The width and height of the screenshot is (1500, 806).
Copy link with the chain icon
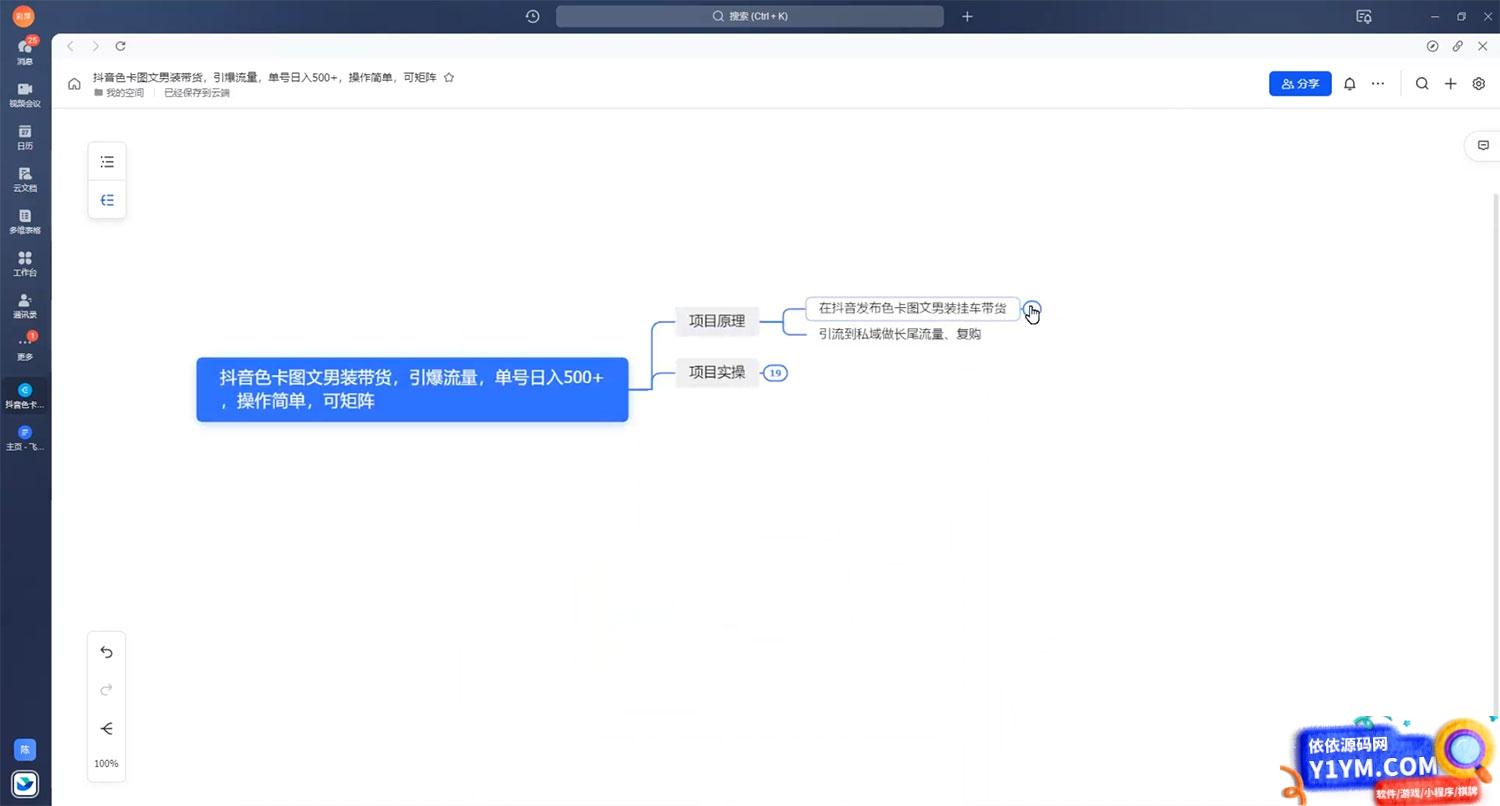click(1458, 46)
